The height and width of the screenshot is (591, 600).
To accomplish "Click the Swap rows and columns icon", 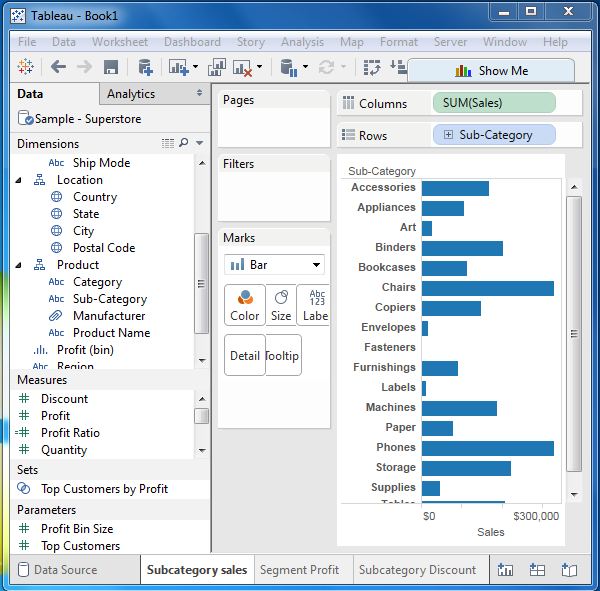I will [x=372, y=67].
